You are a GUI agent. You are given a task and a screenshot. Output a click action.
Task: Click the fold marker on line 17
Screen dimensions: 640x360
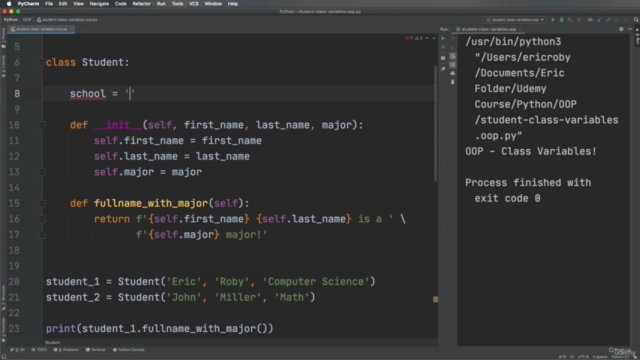[42, 235]
